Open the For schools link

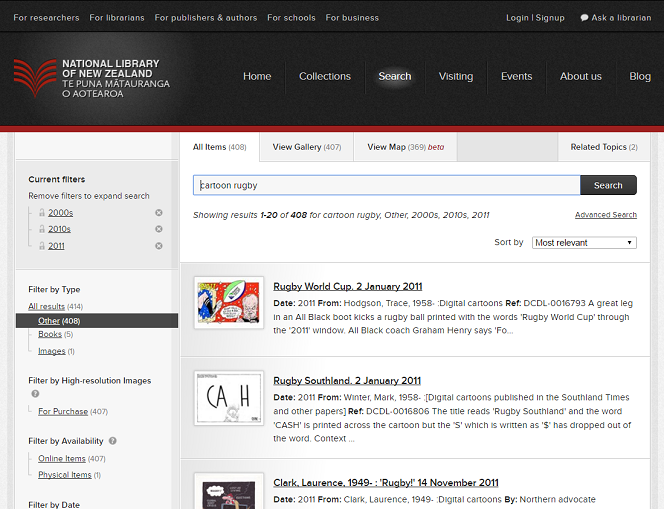tap(291, 18)
